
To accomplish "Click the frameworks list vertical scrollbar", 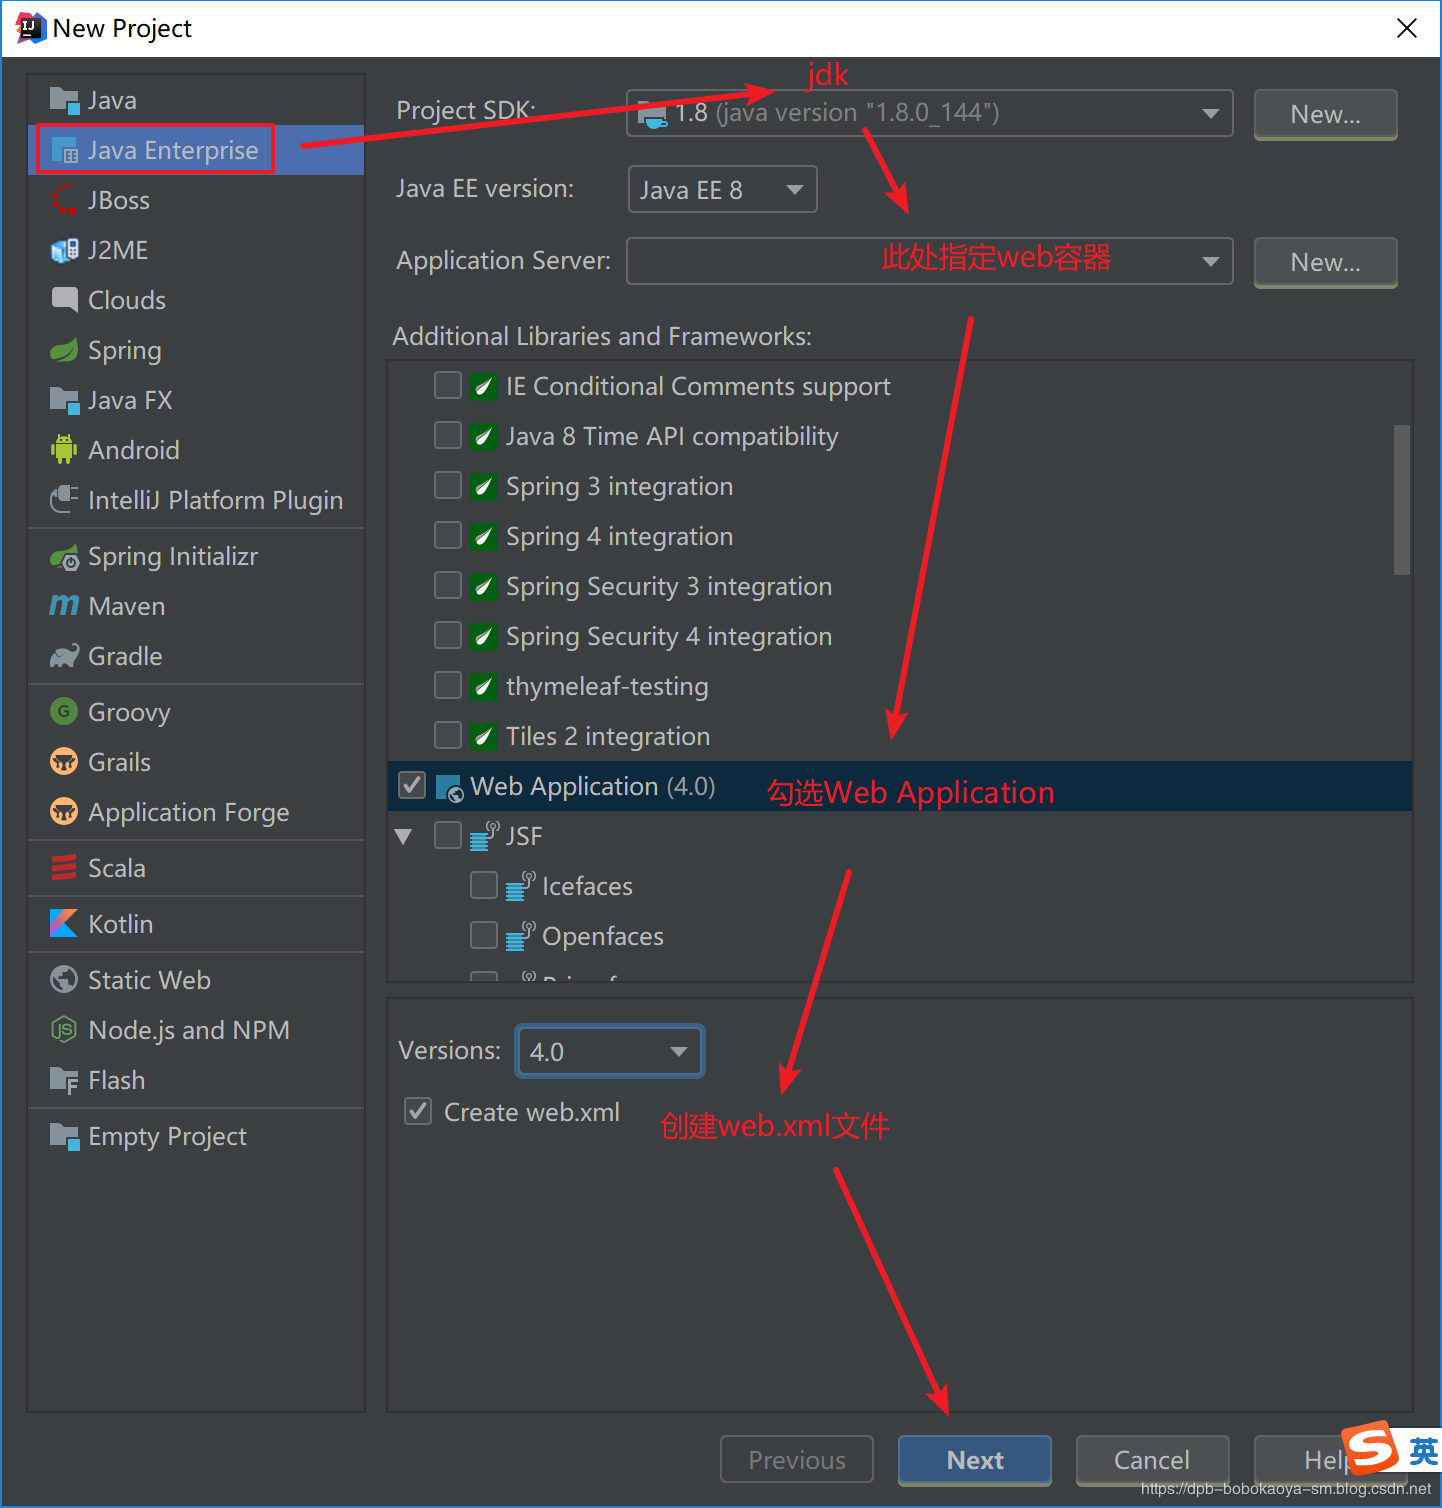I will 1402,500.
